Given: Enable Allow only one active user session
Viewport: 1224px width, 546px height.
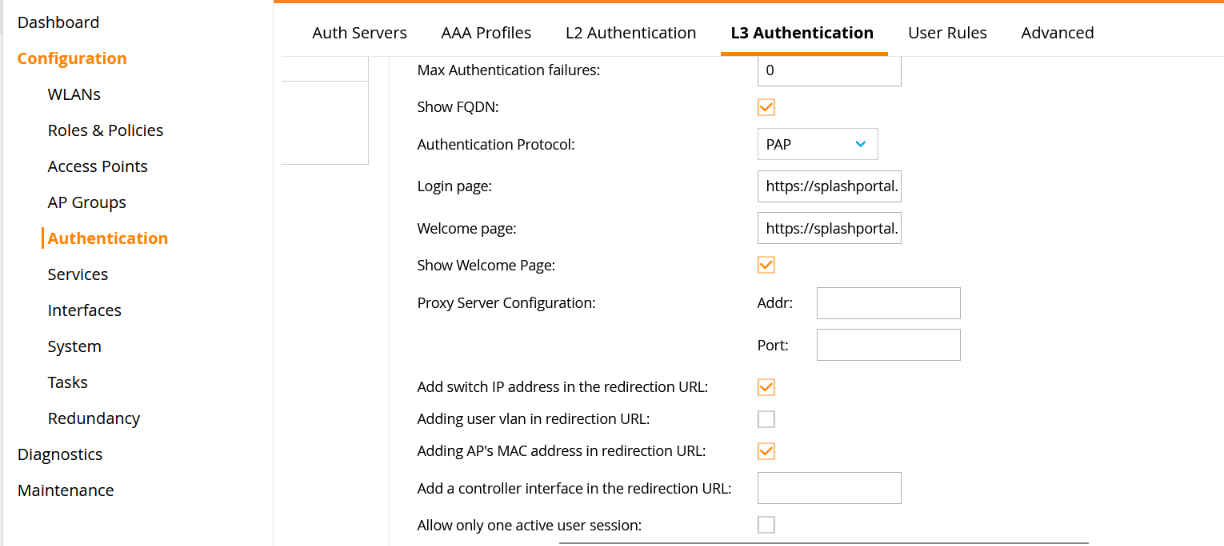Looking at the screenshot, I should 766,525.
